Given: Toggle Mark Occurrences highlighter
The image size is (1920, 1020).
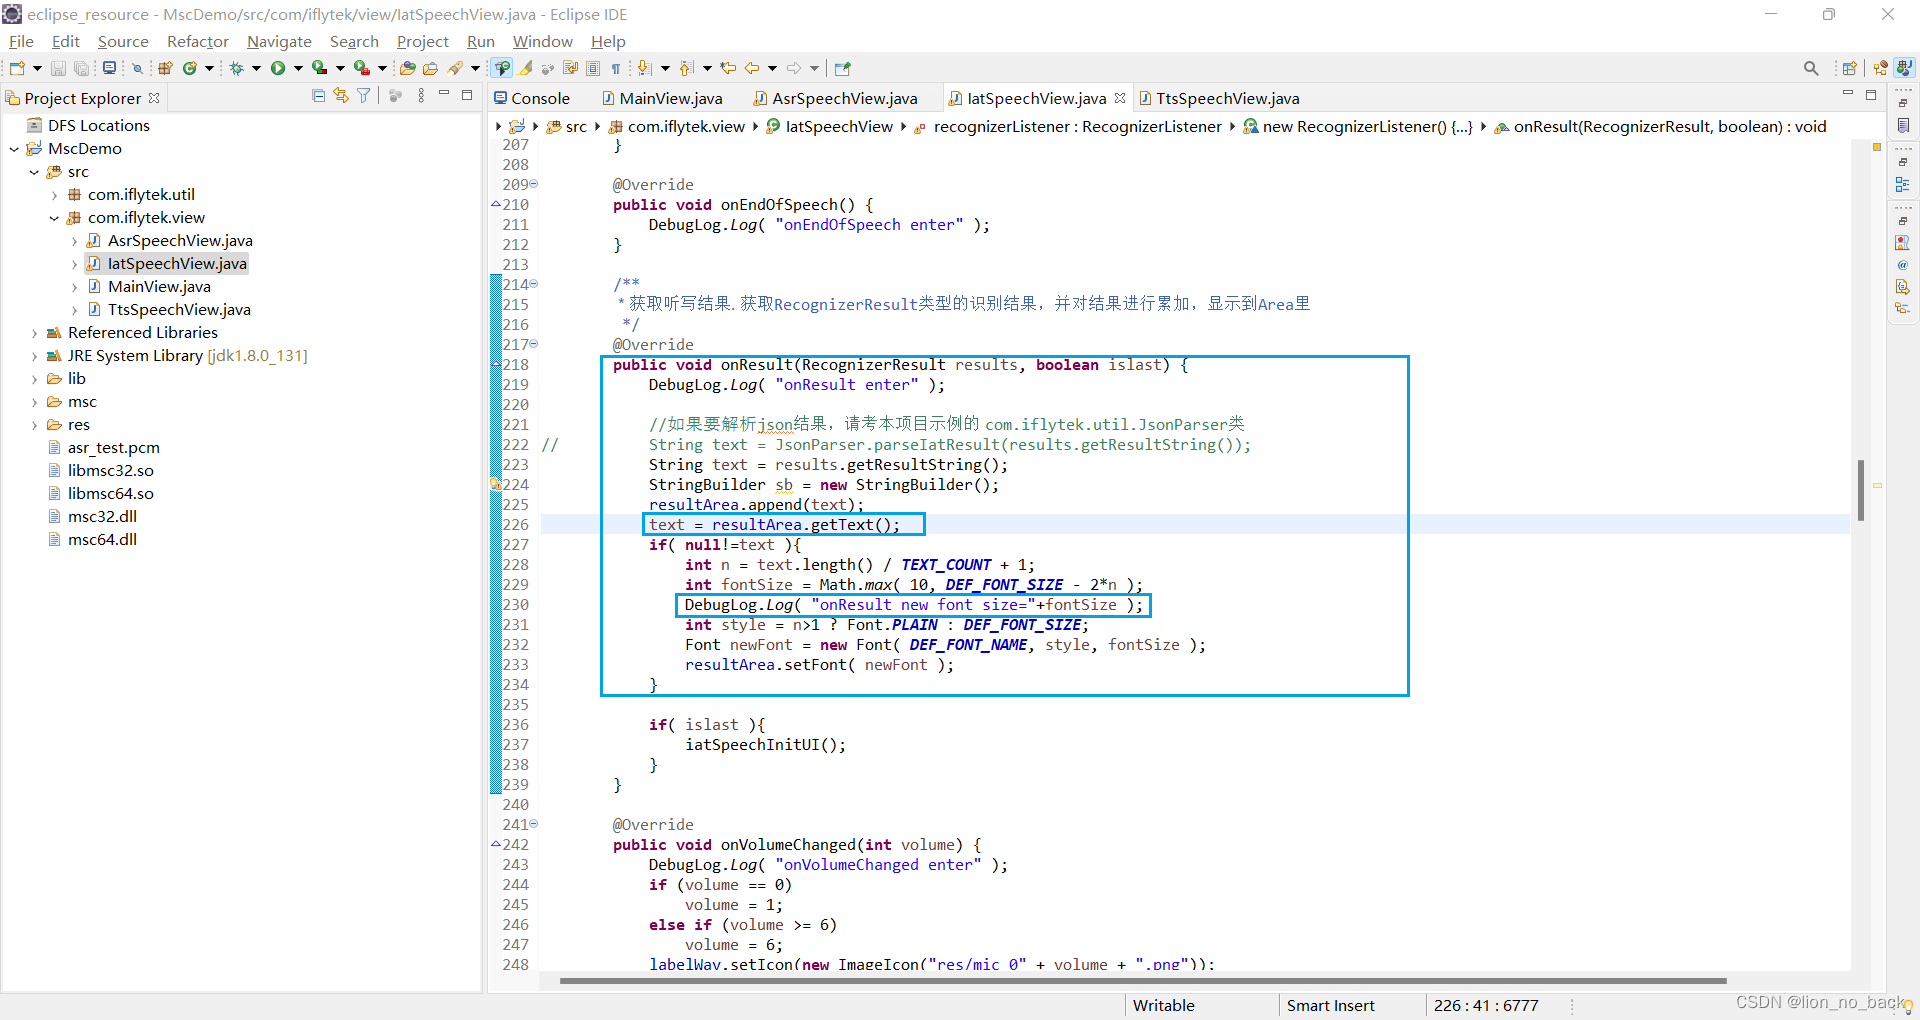Looking at the screenshot, I should (x=526, y=68).
